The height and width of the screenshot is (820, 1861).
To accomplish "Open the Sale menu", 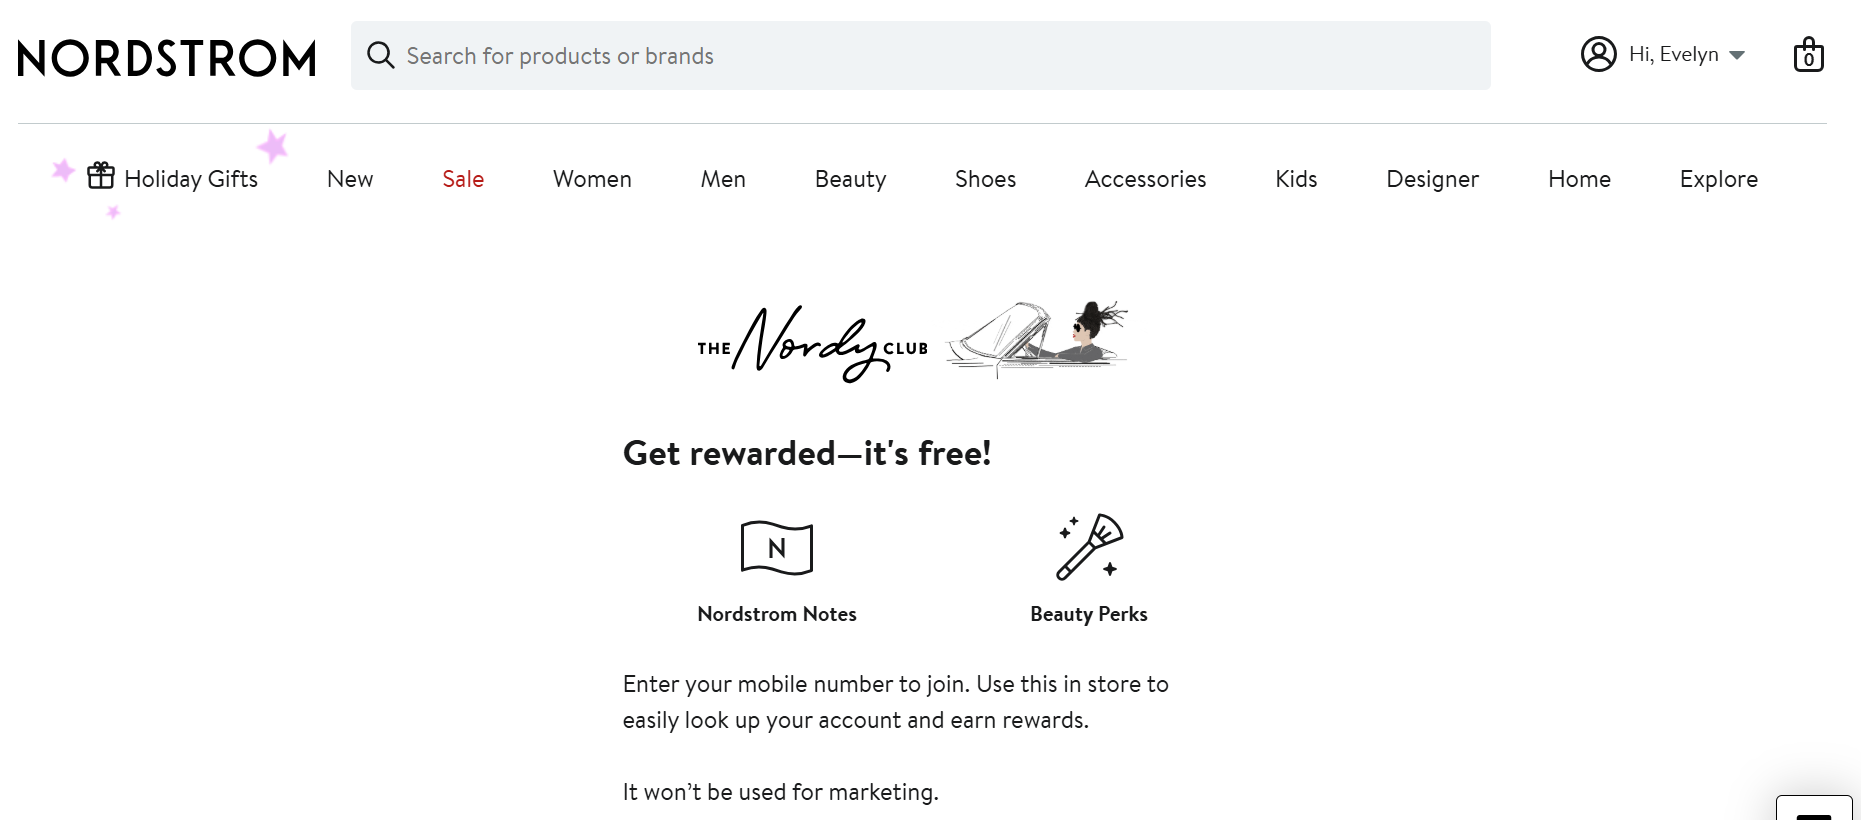I will [x=463, y=179].
